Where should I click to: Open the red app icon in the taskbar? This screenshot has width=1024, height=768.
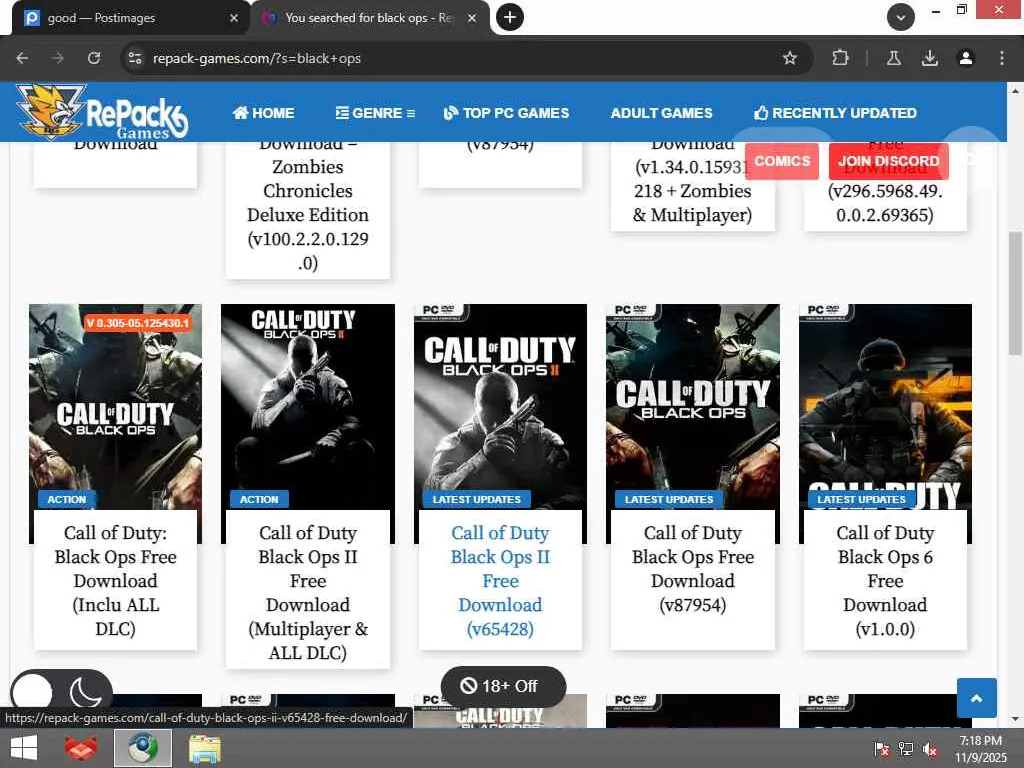tap(82, 748)
